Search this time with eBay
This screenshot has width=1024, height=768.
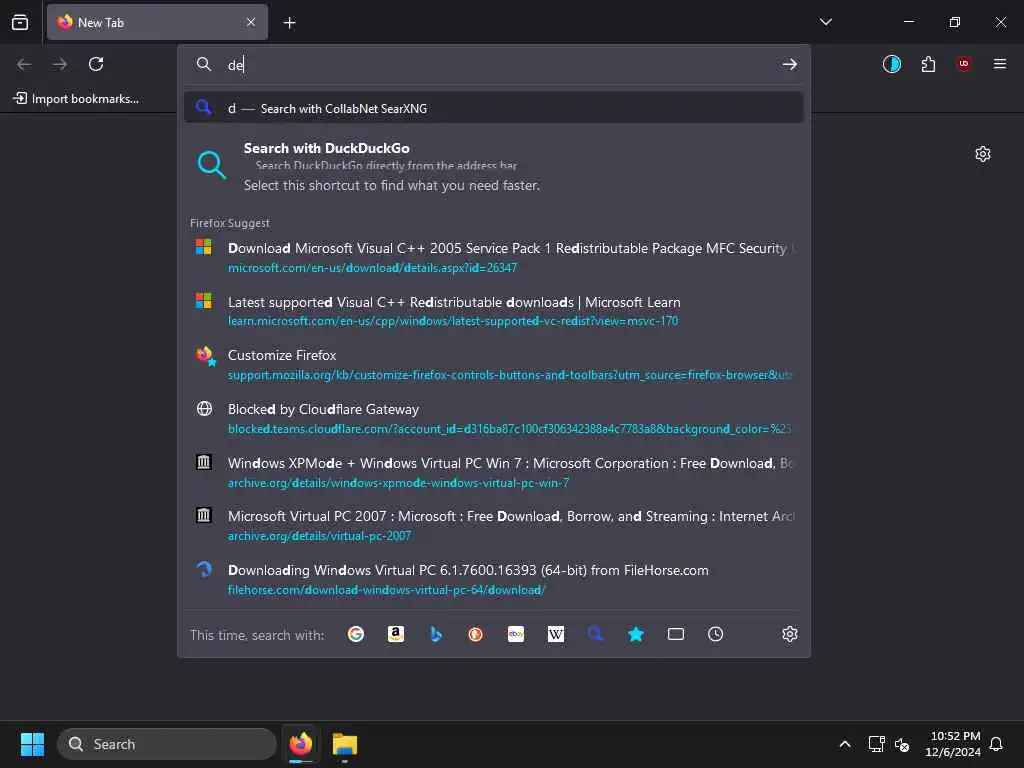click(x=516, y=634)
